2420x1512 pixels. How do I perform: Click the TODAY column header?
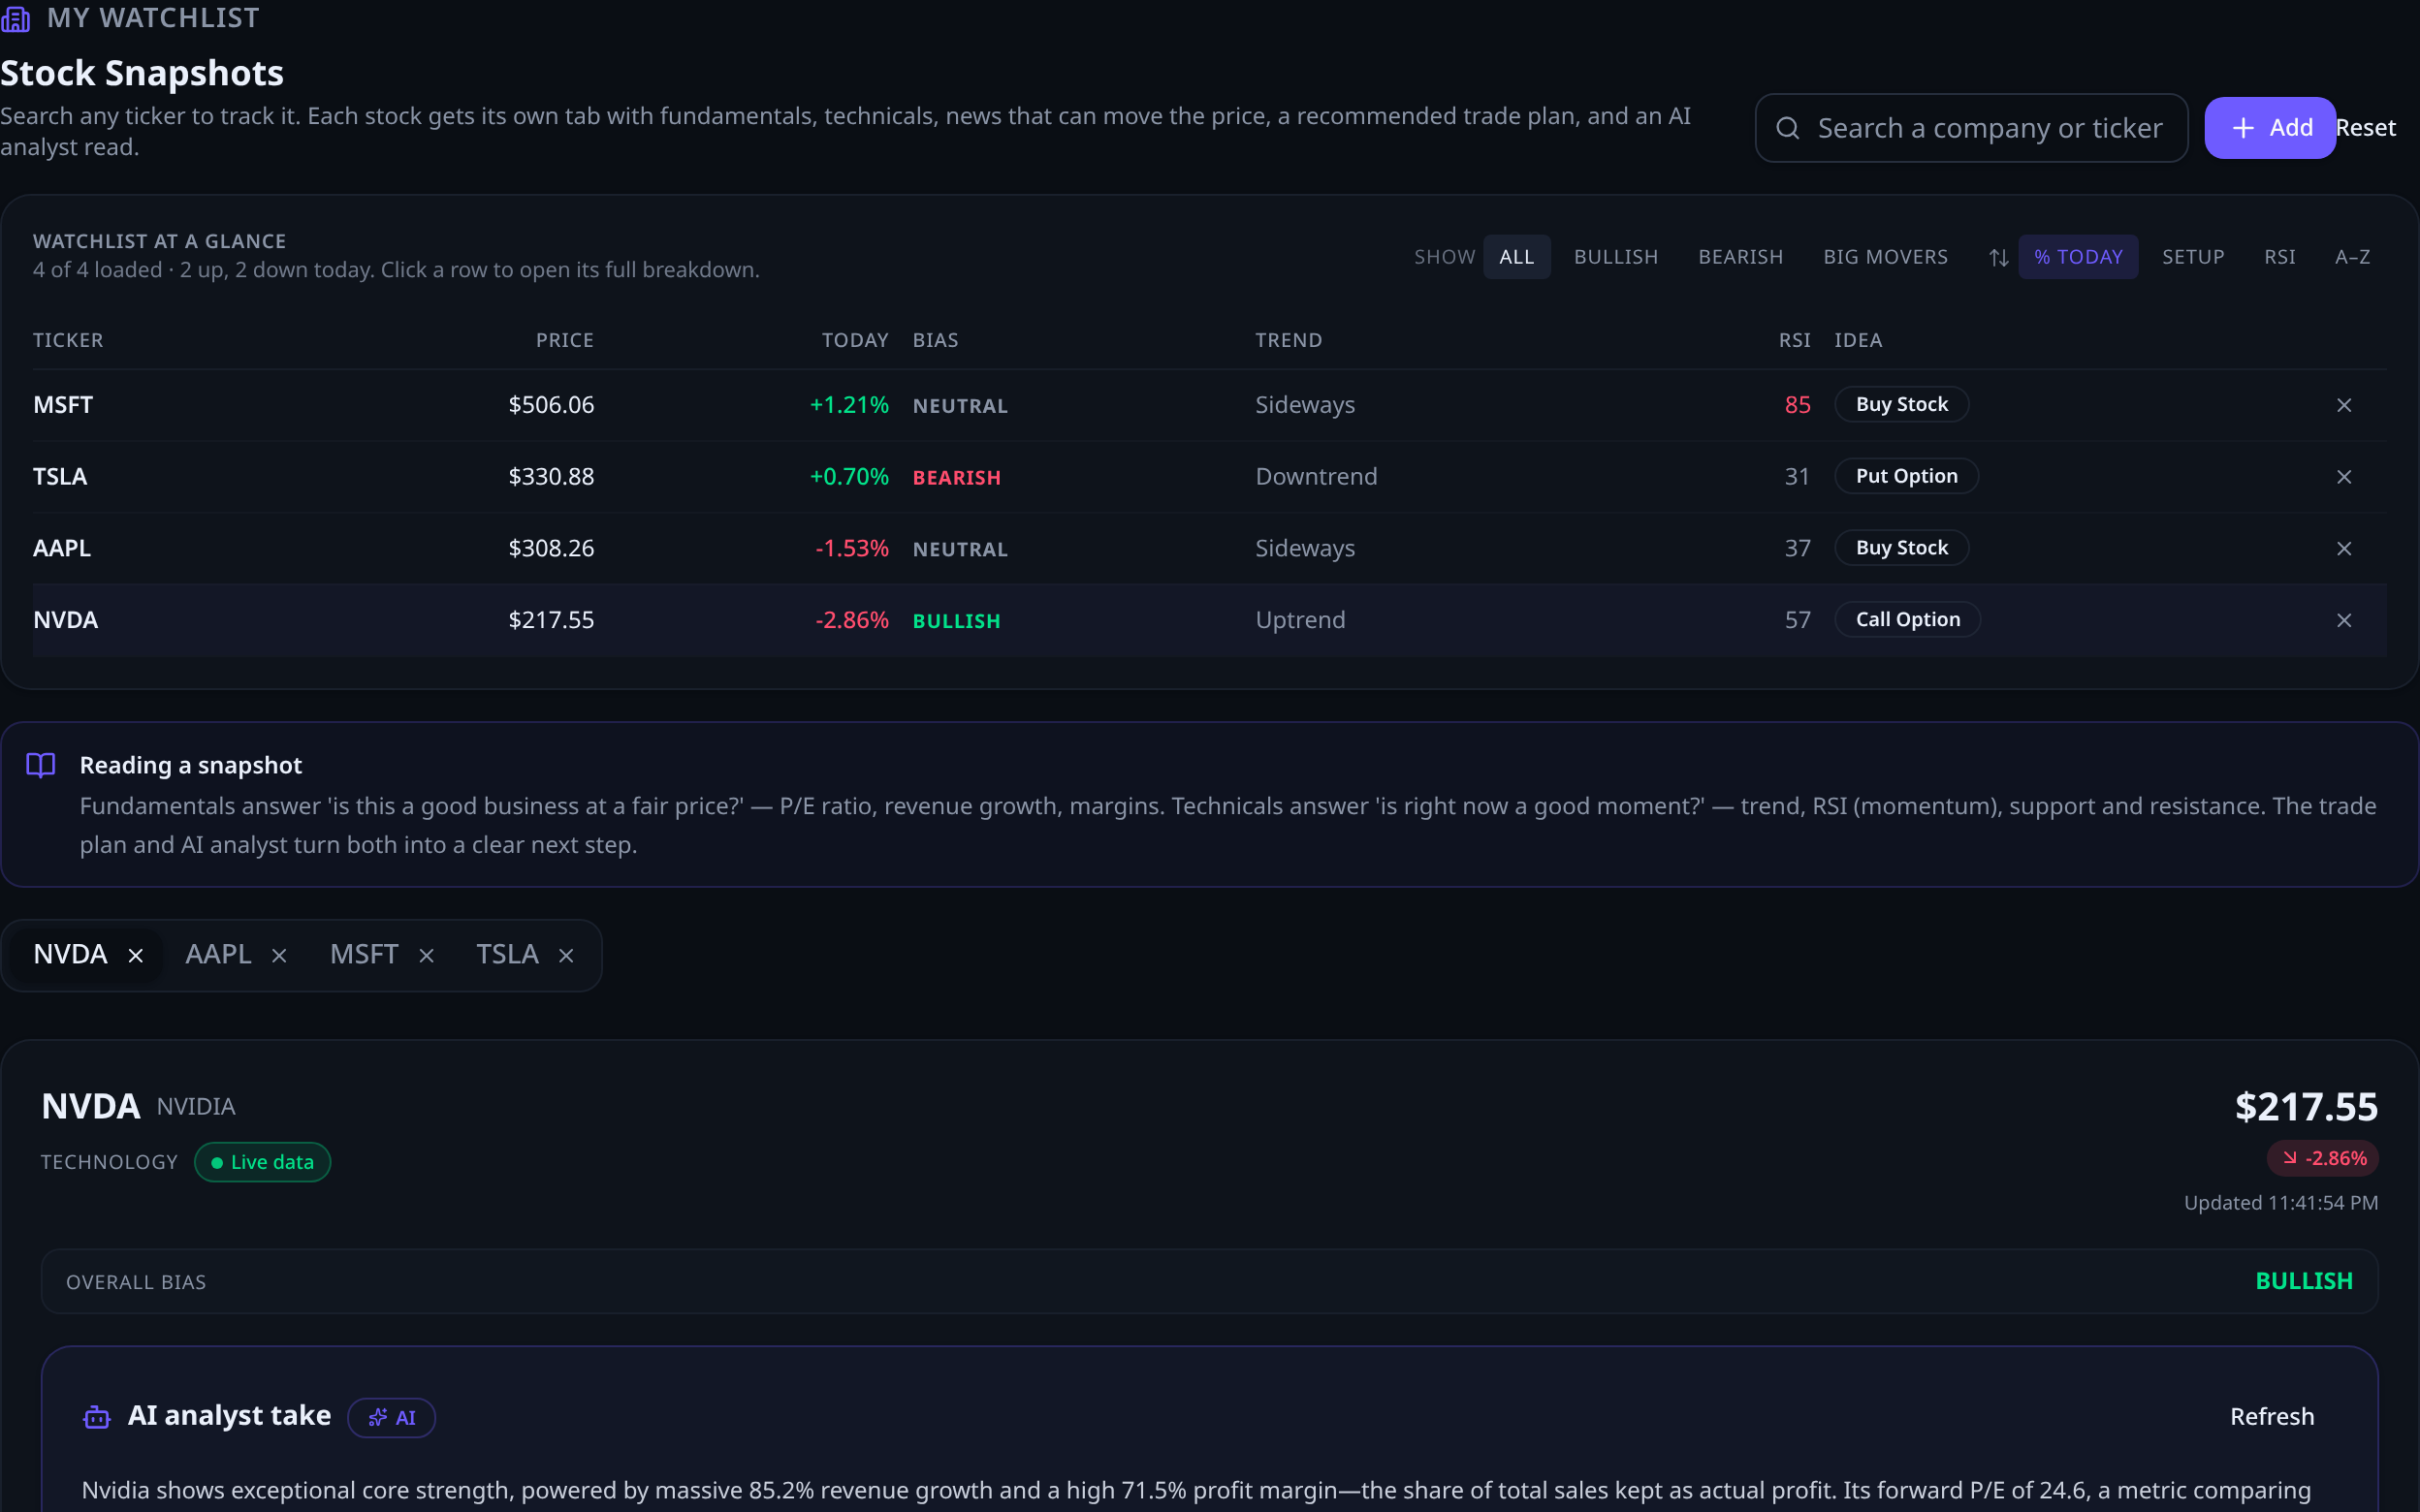[x=855, y=340]
